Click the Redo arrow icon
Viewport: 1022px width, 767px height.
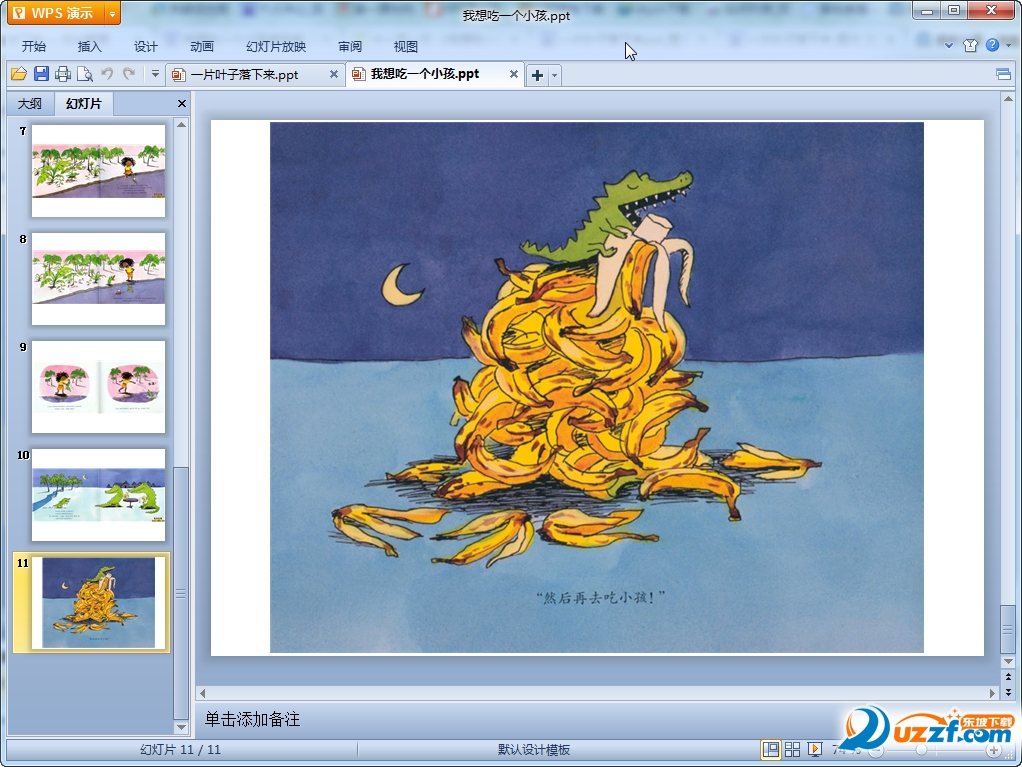129,74
